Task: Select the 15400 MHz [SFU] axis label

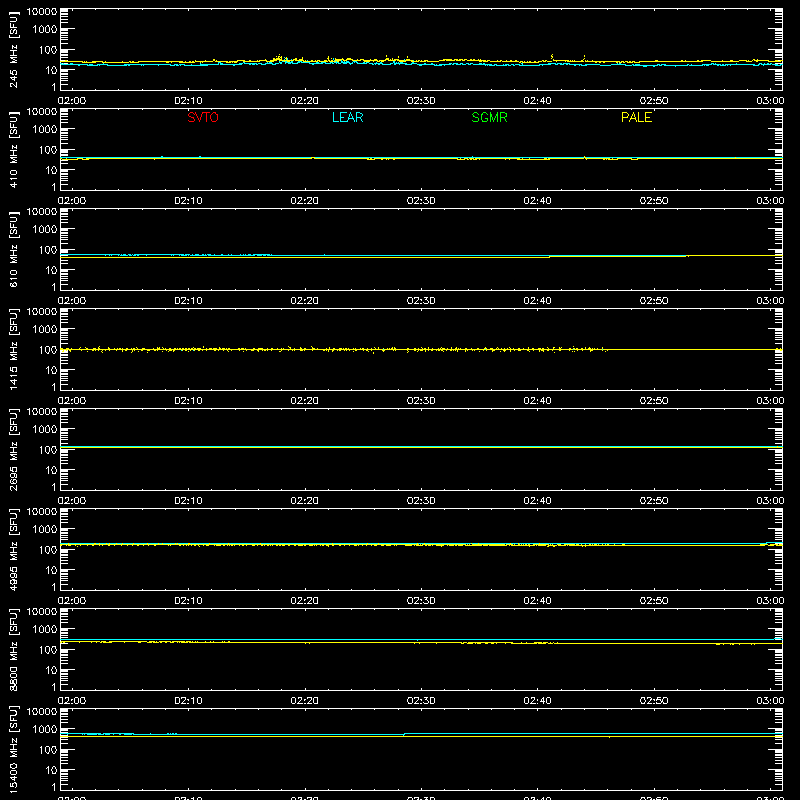Action: (x=13, y=749)
